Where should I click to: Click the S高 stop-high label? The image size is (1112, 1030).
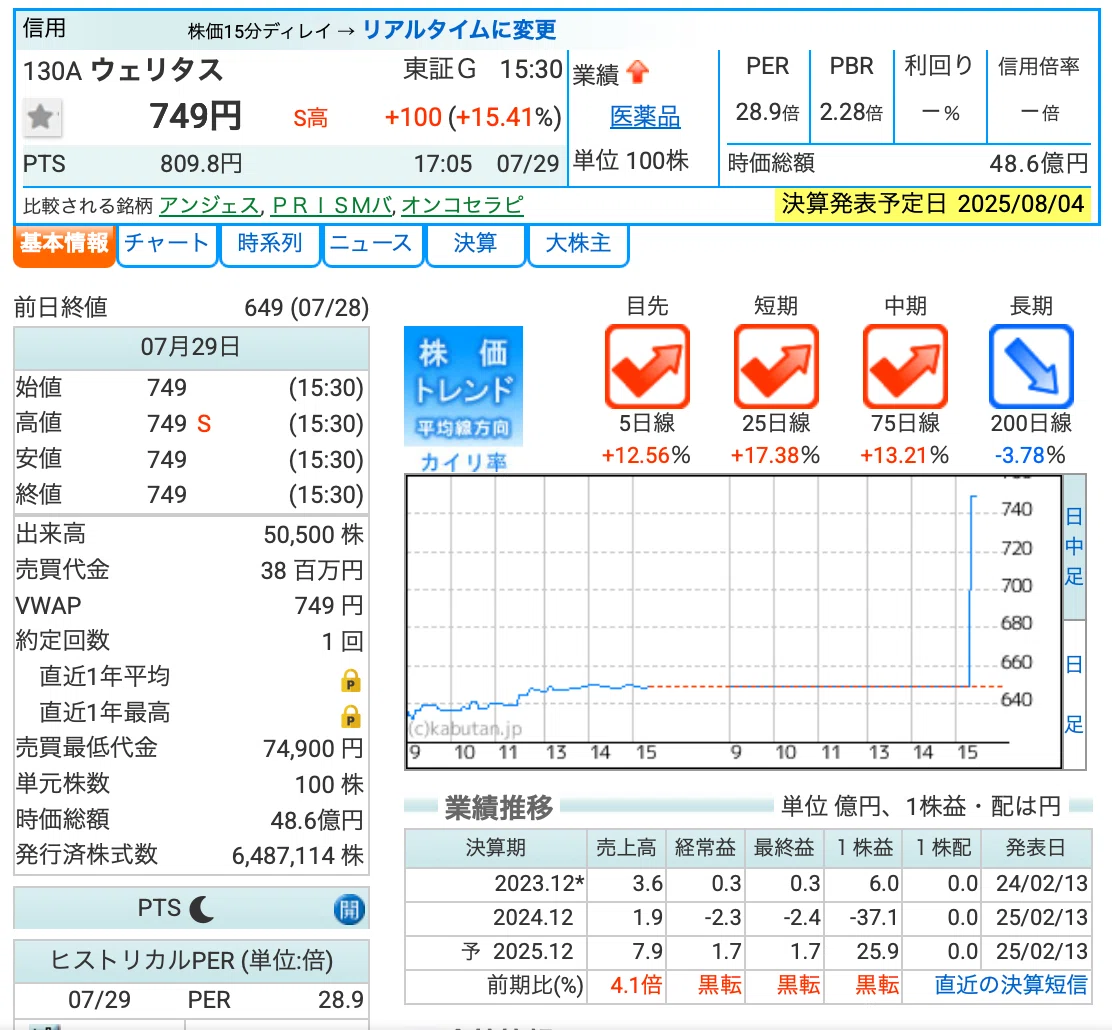coord(311,118)
